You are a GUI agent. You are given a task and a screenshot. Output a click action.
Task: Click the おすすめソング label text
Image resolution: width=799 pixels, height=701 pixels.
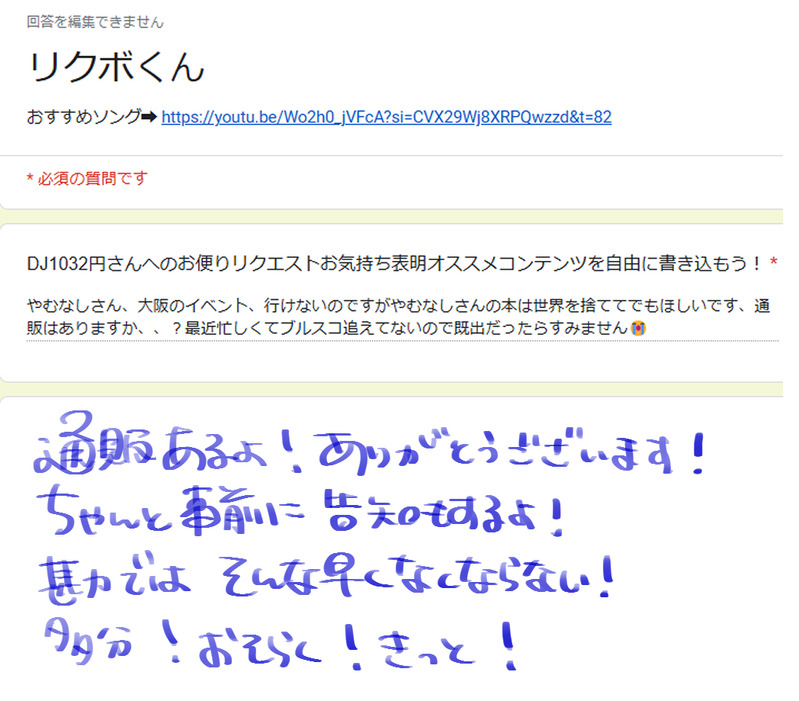pyautogui.click(x=84, y=117)
